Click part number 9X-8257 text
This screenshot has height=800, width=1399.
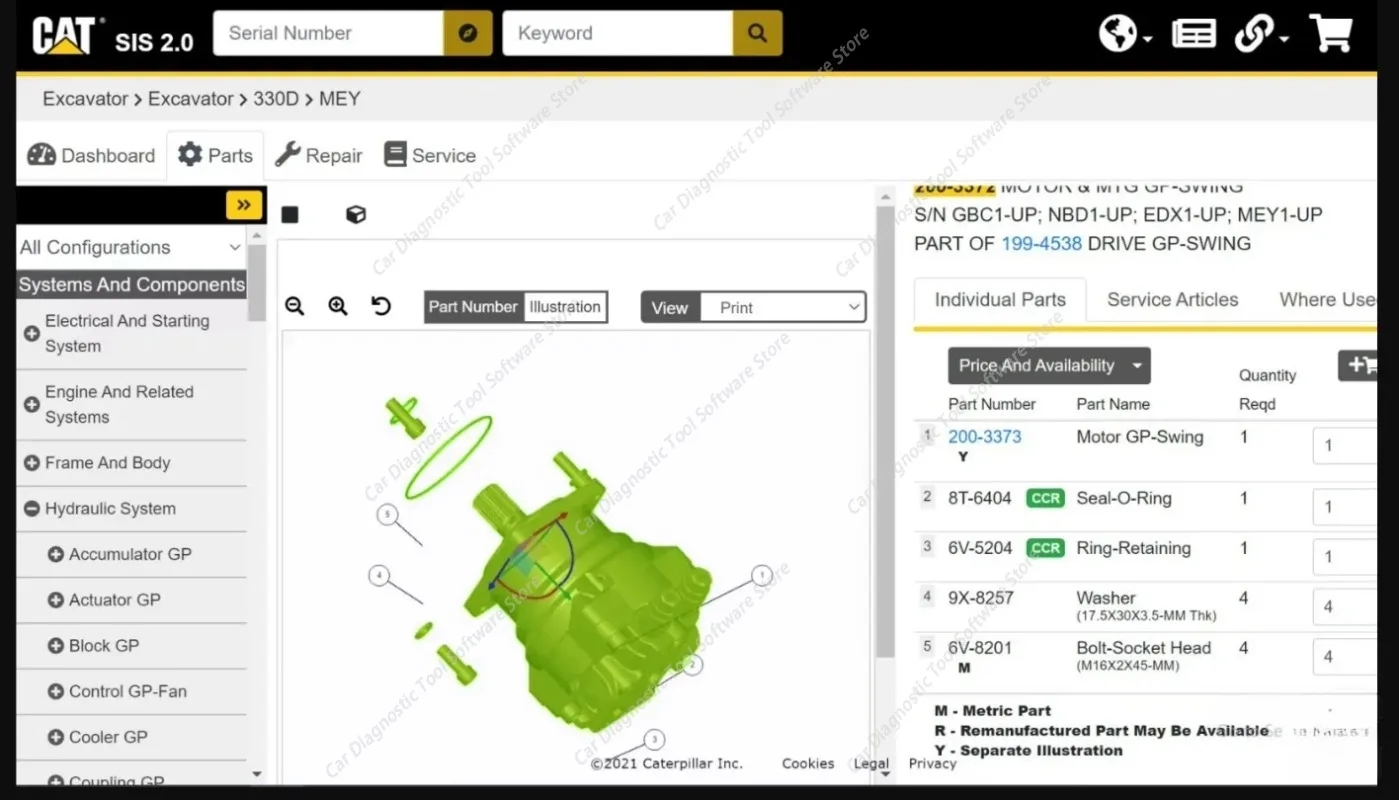pos(981,598)
